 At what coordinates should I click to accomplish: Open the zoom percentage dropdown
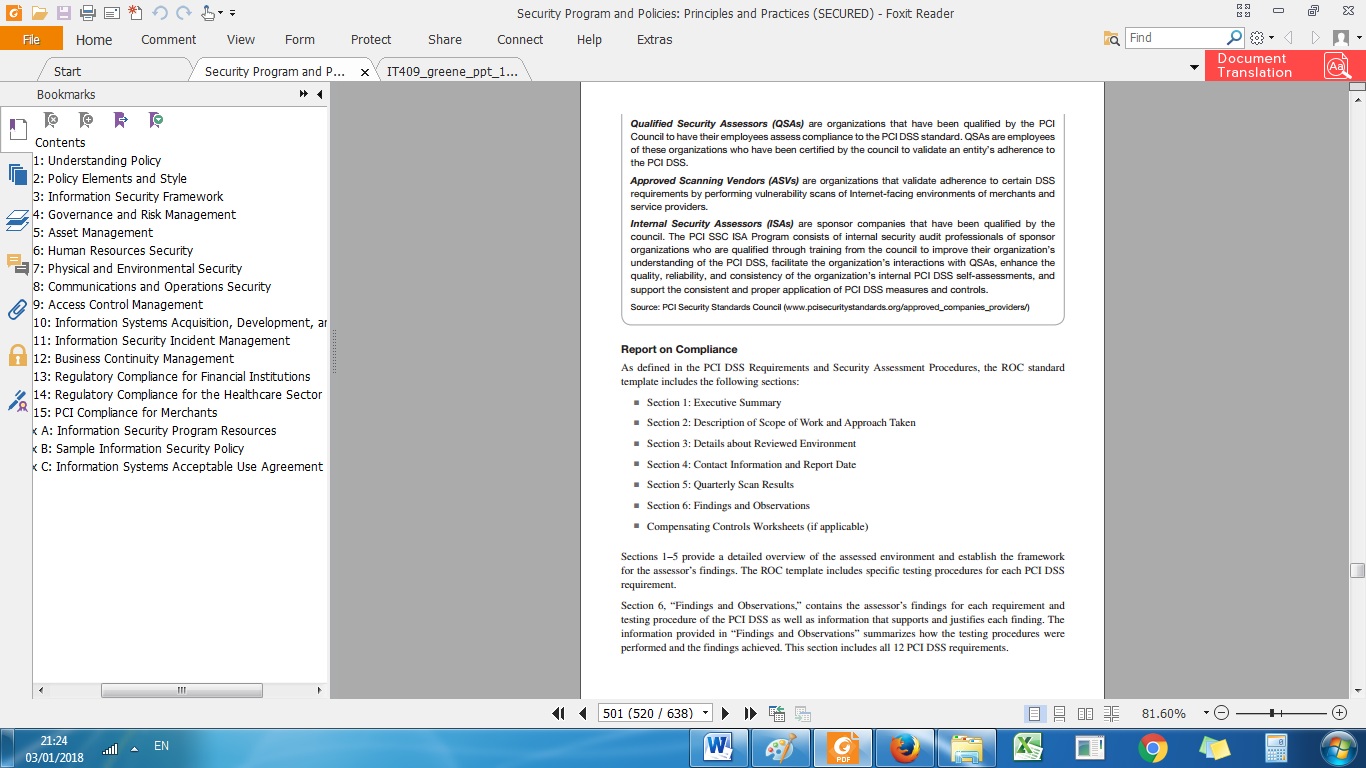click(x=1205, y=713)
